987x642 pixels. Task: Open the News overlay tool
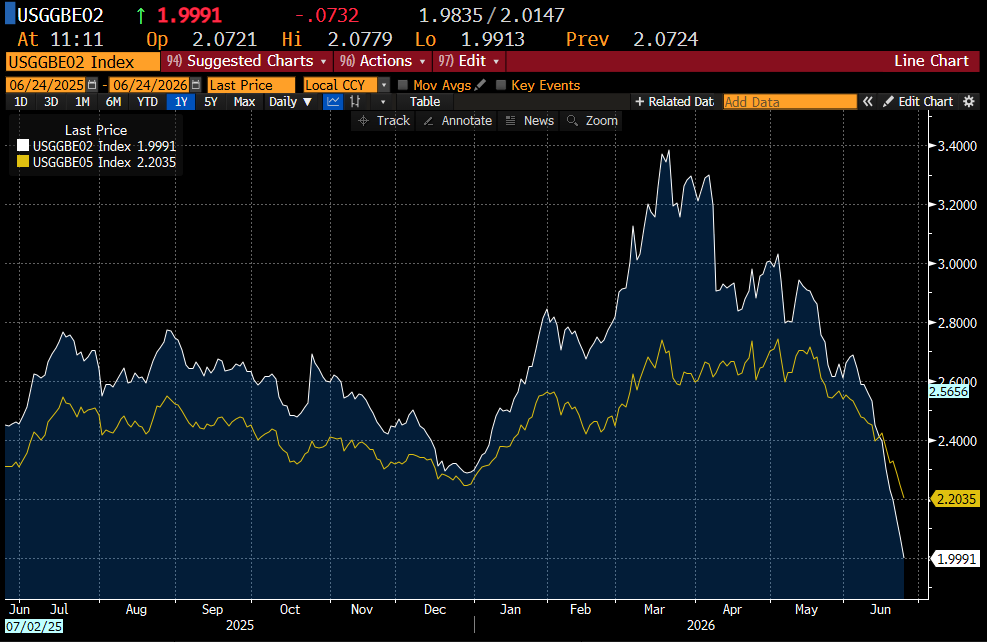coord(530,120)
